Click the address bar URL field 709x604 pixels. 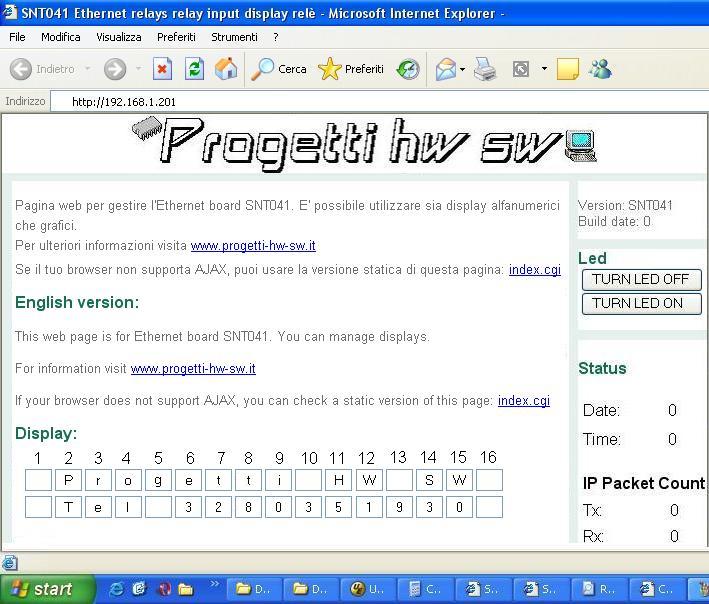pyautogui.click(x=378, y=102)
